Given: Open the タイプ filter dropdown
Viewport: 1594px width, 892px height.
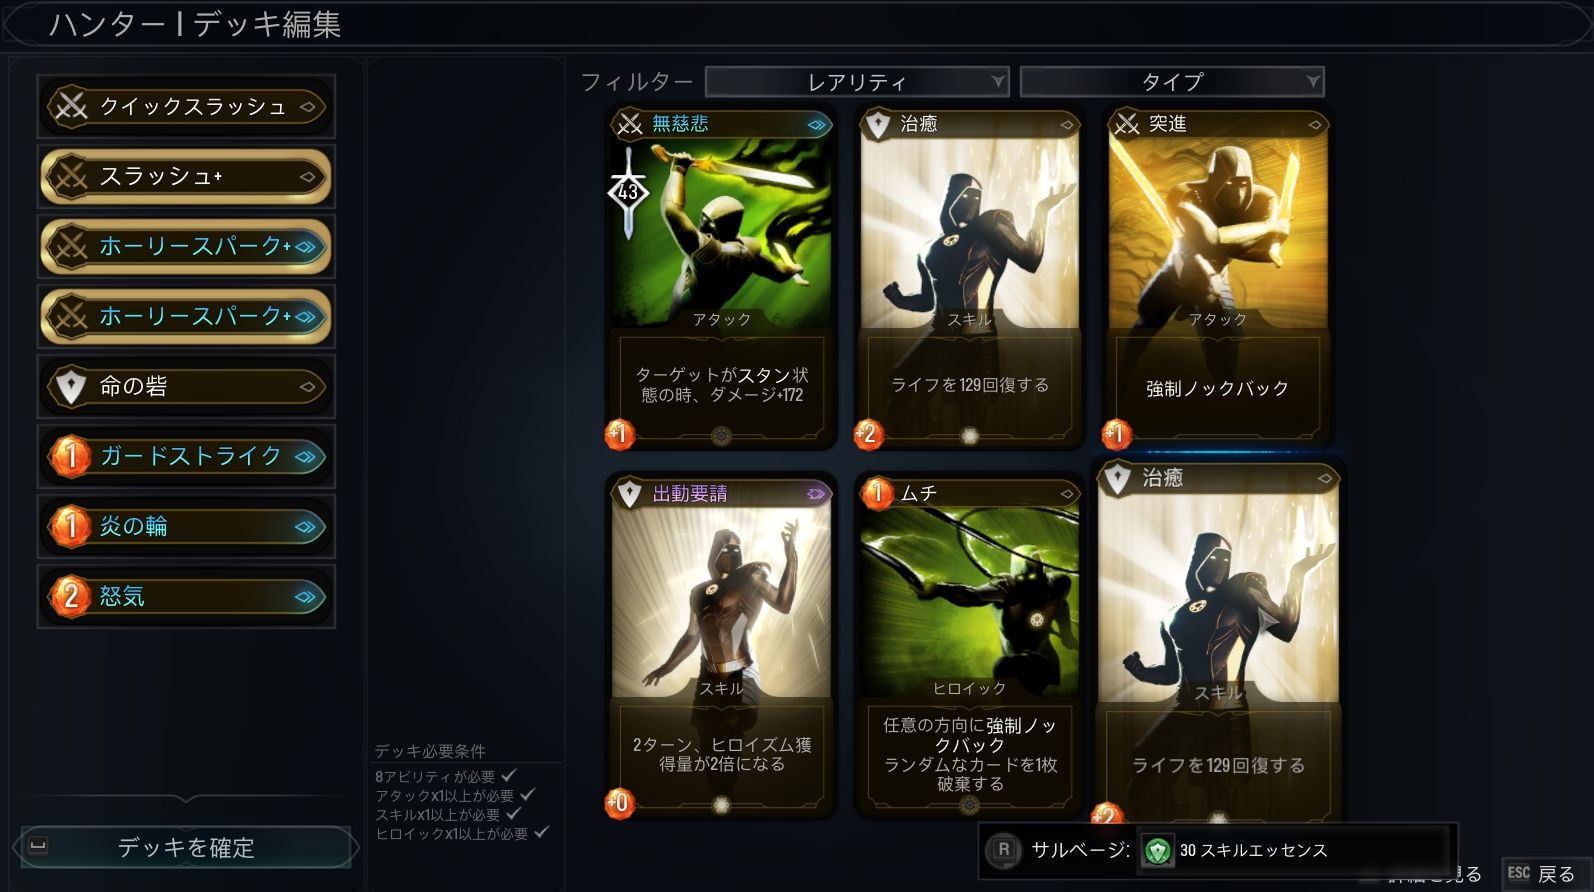Looking at the screenshot, I should pos(1172,82).
